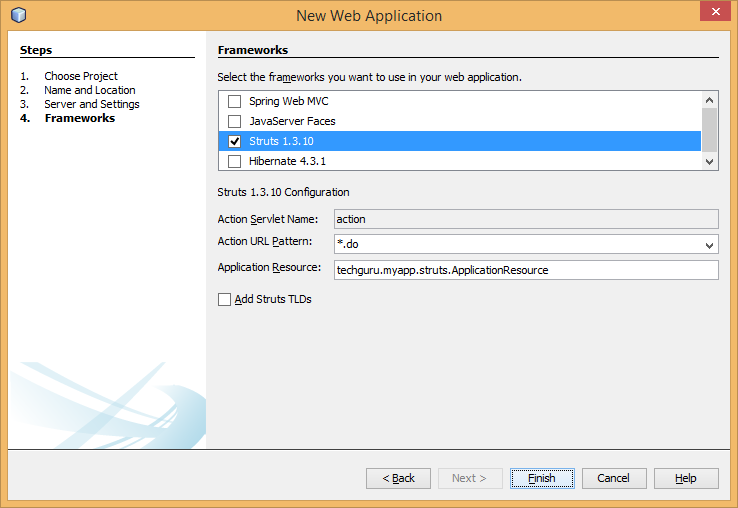Click the Server and Settings step
The height and width of the screenshot is (508, 738).
click(x=92, y=104)
